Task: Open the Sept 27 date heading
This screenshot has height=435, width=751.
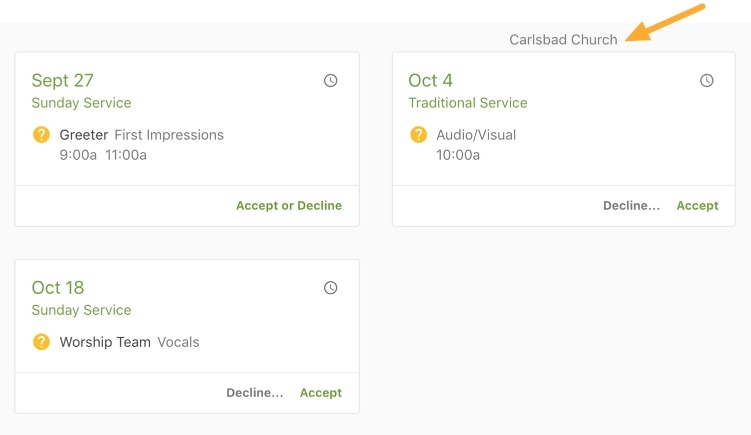Action: point(63,80)
